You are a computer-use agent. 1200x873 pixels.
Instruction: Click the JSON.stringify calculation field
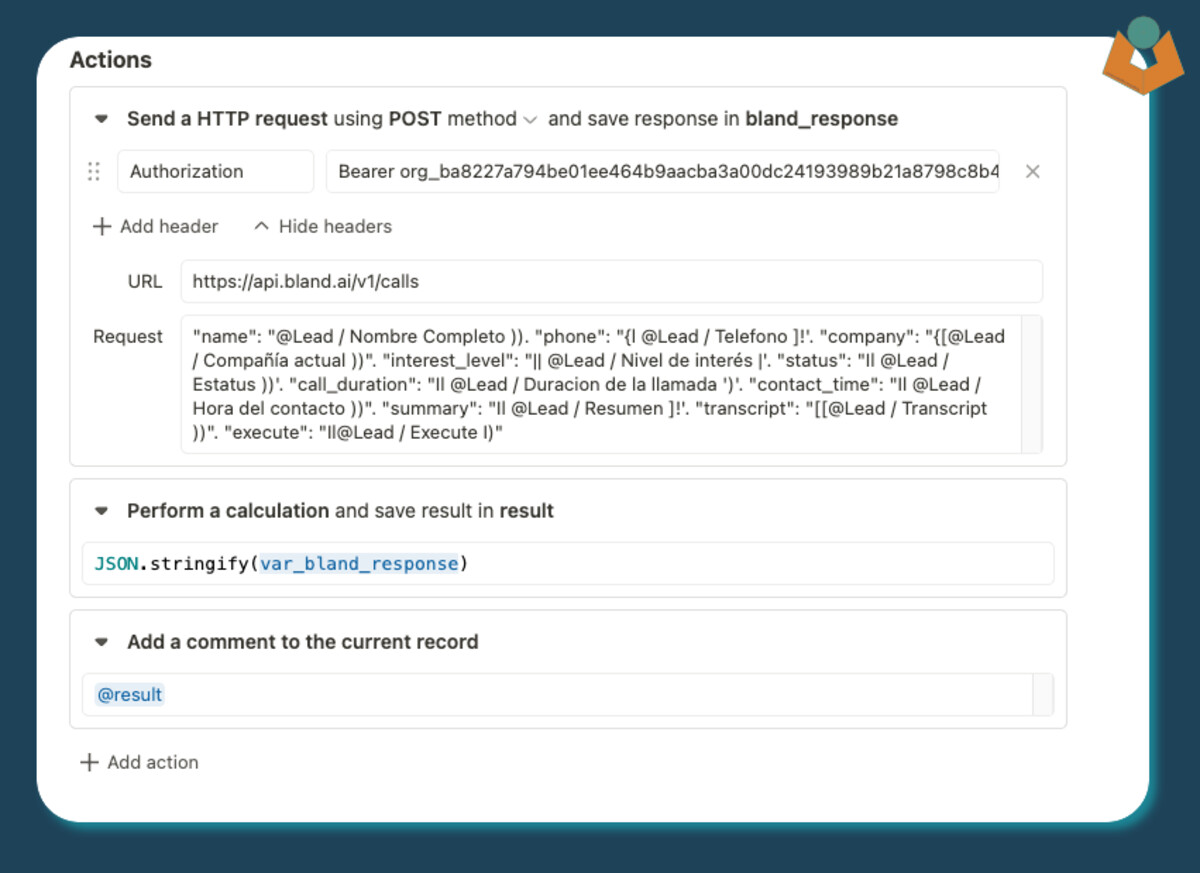(567, 564)
